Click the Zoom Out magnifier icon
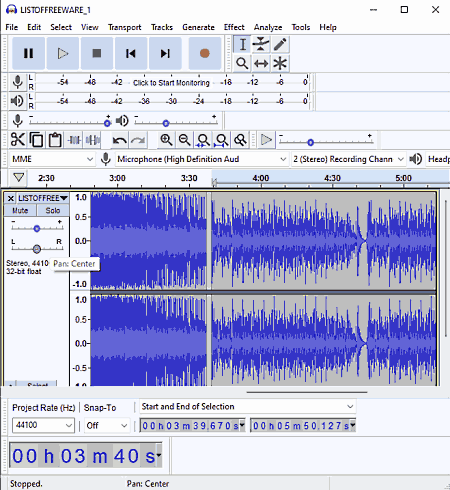Screen dimensions: 450x490 pos(184,140)
